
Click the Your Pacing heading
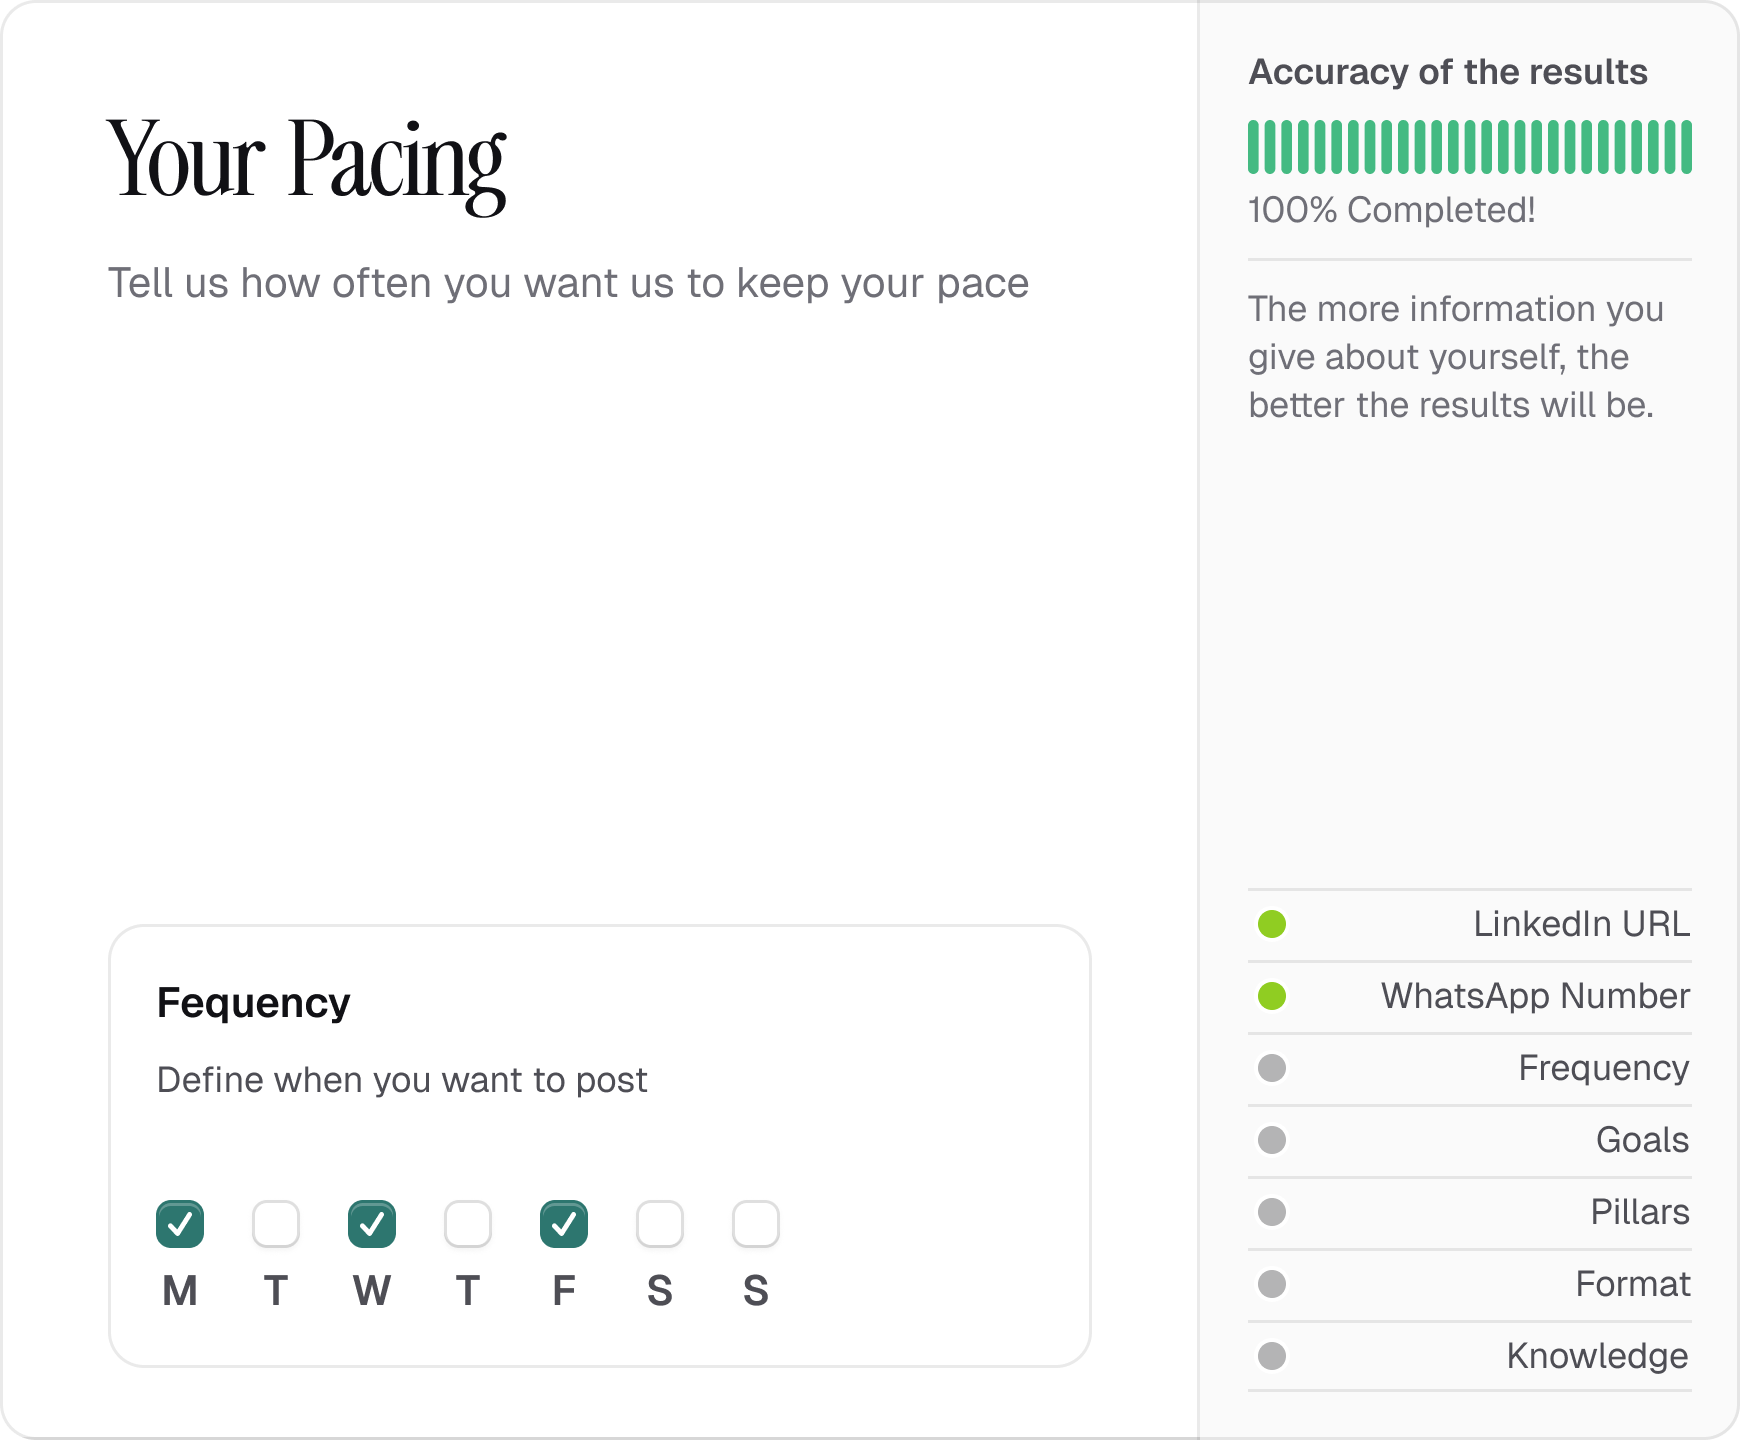coord(307,160)
